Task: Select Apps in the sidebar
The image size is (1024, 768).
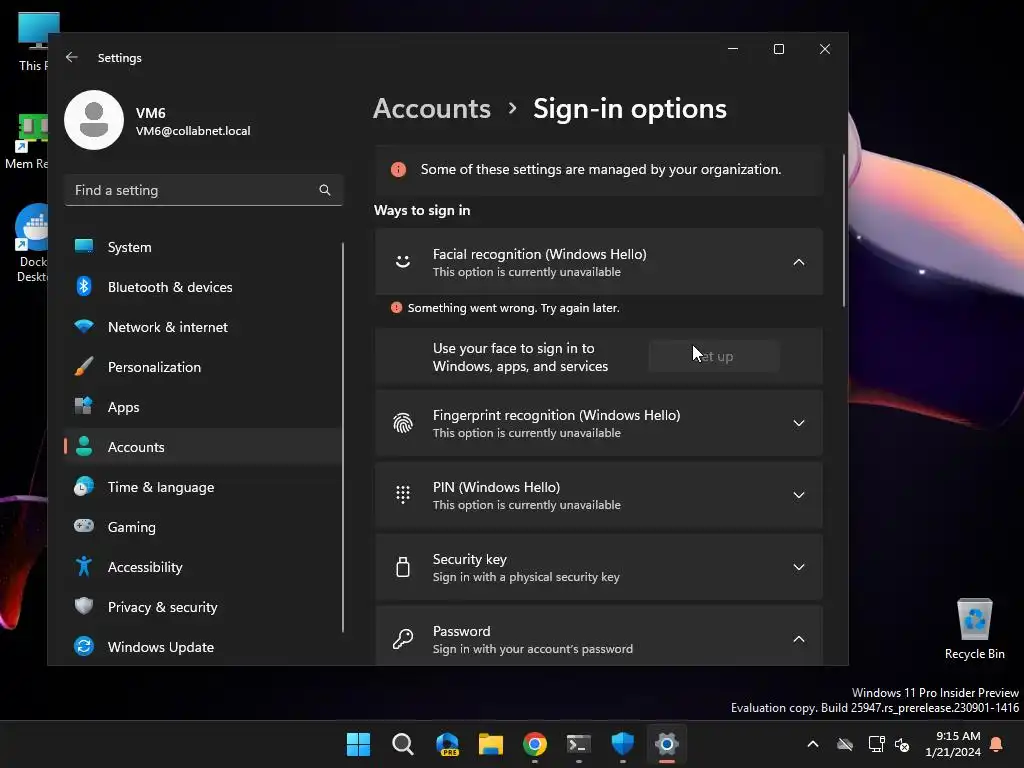Action: point(203,406)
